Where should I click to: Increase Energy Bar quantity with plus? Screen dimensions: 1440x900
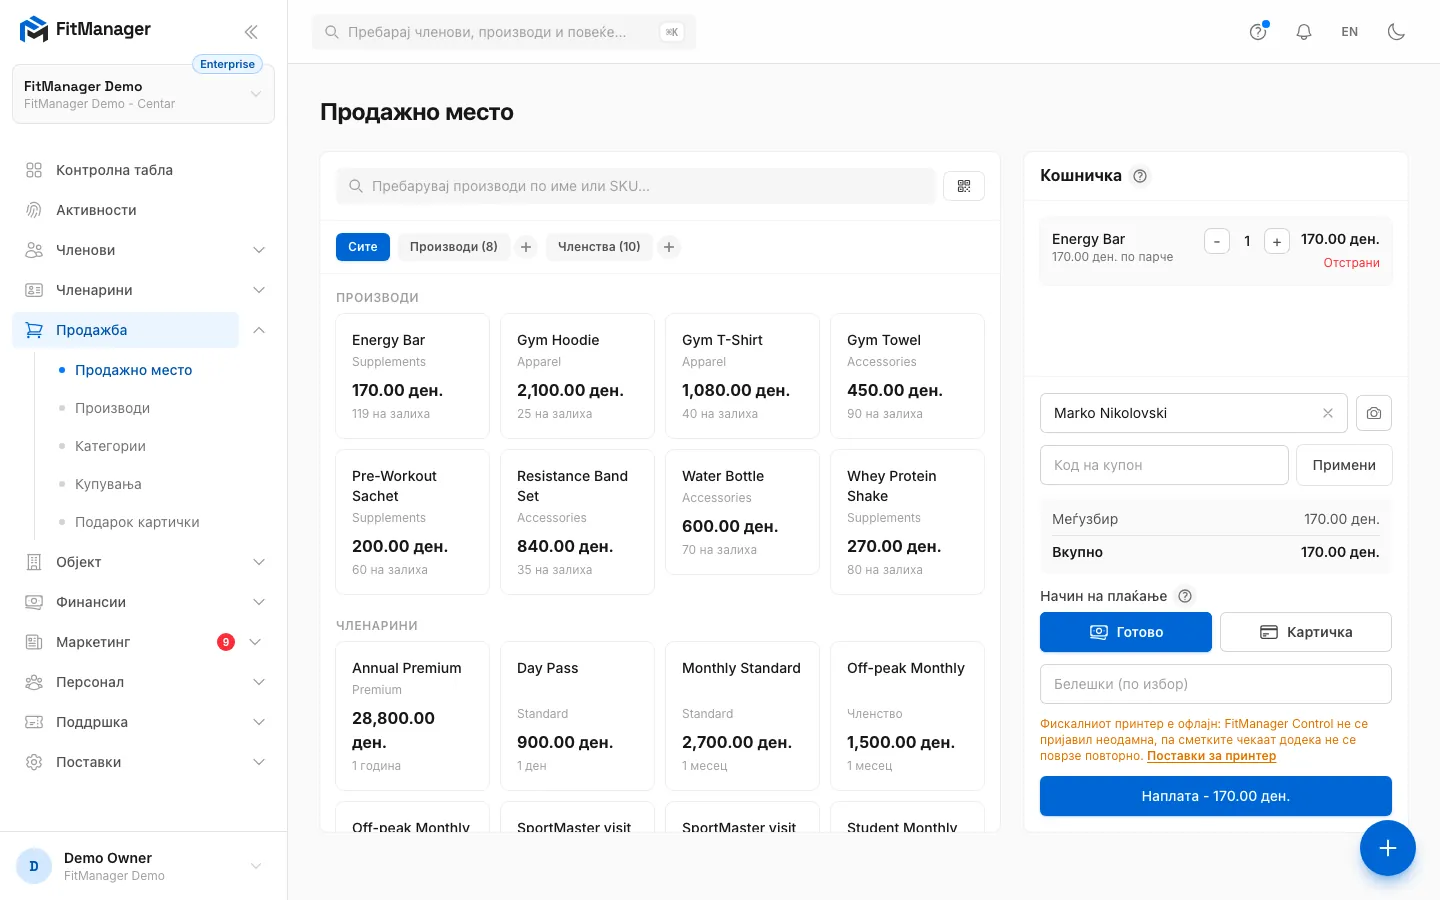coord(1277,241)
